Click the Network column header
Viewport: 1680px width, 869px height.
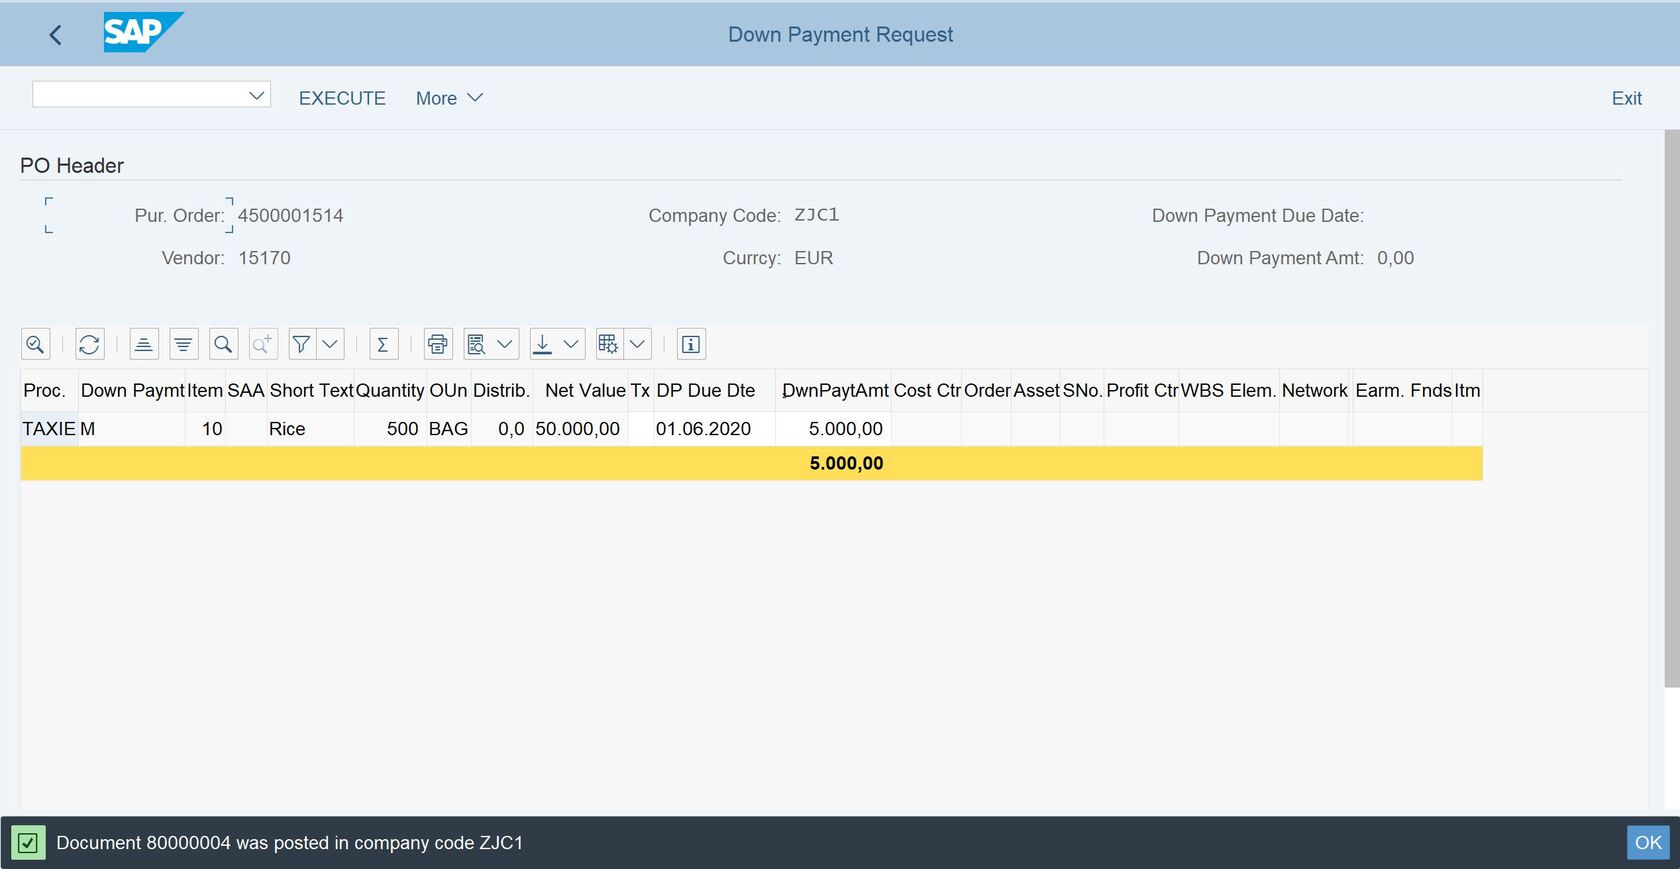click(1315, 391)
